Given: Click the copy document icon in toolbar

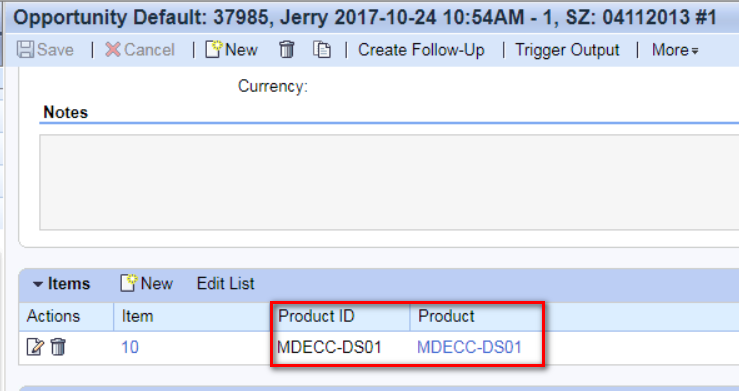Looking at the screenshot, I should click(x=321, y=49).
